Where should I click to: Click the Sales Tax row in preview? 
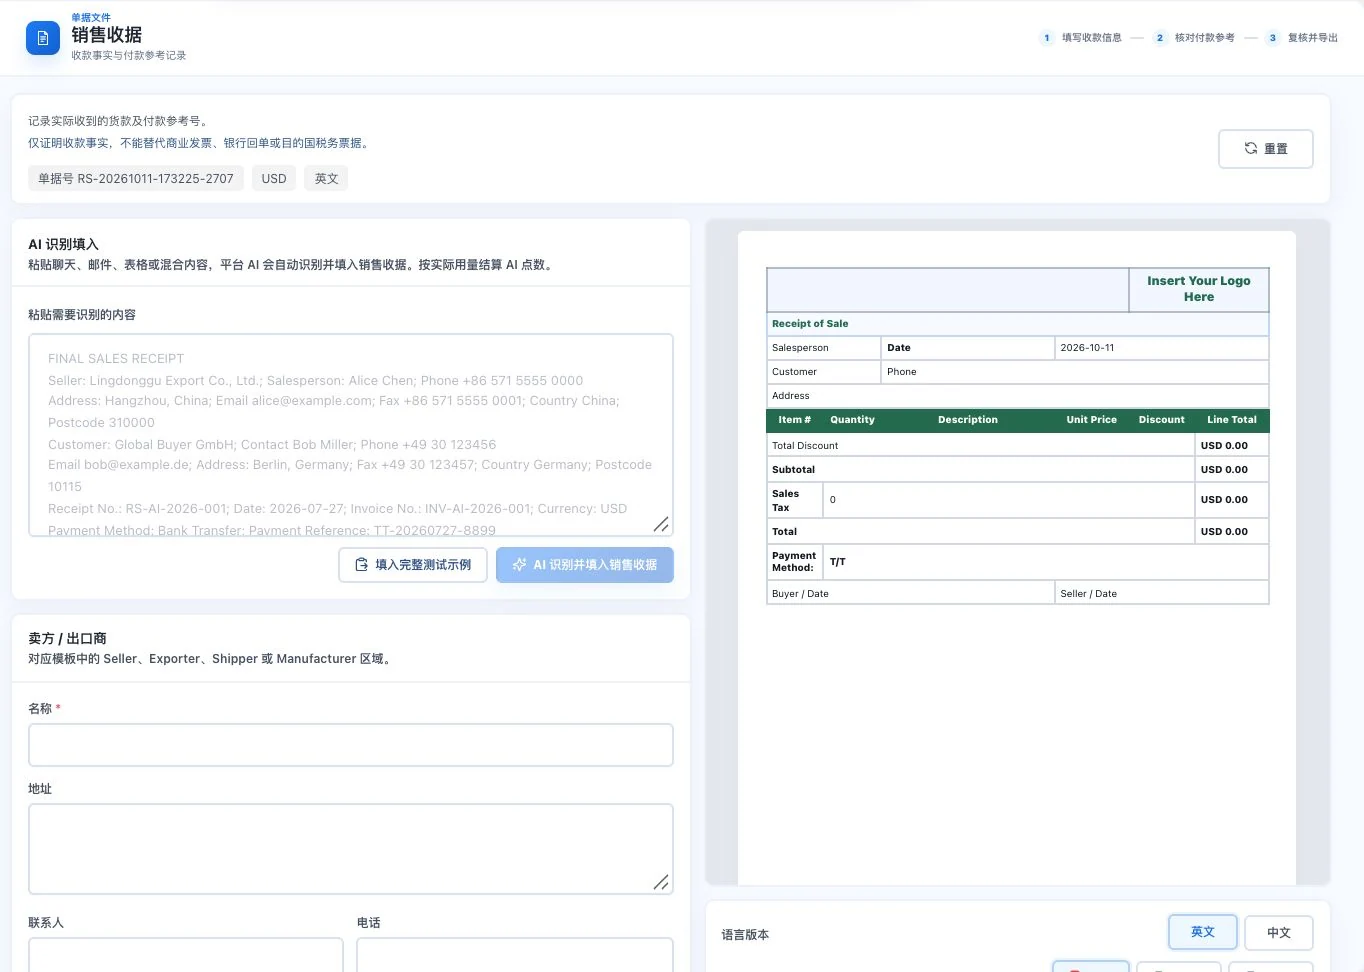pyautogui.click(x=1018, y=500)
